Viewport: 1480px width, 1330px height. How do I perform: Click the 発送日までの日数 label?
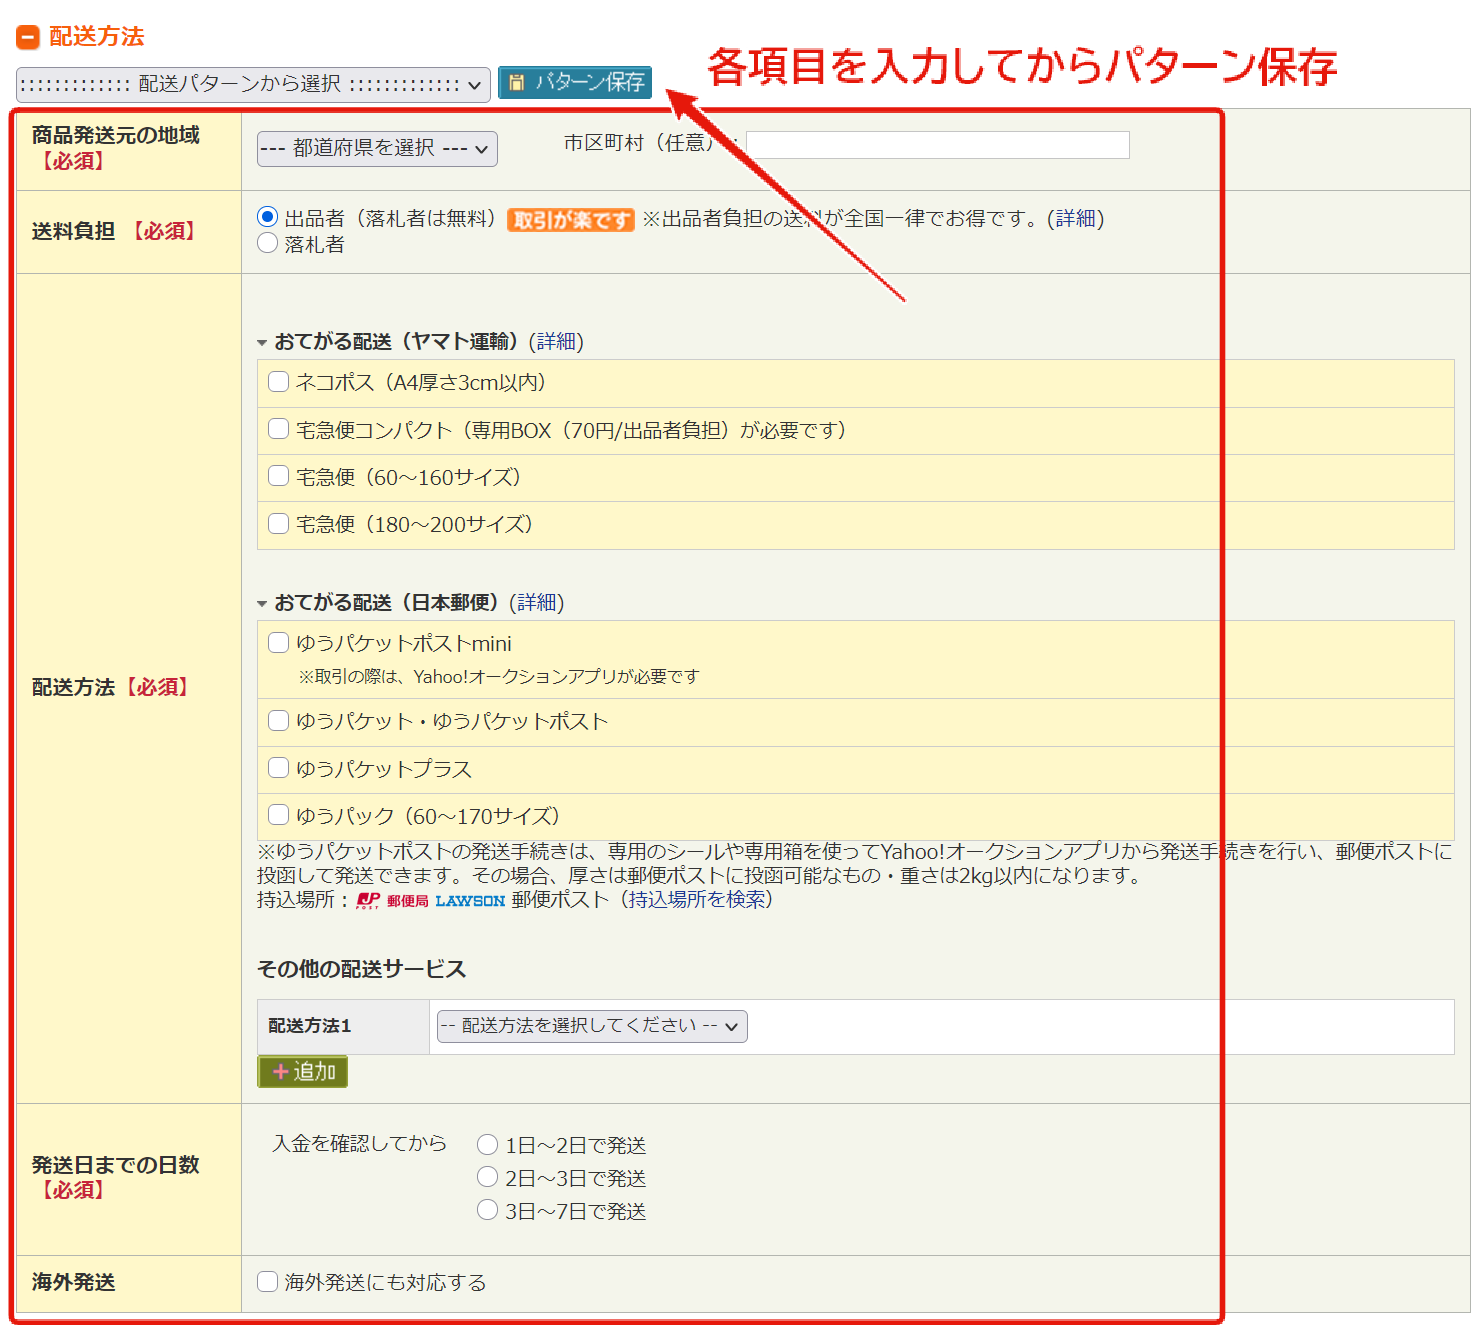click(x=116, y=1165)
